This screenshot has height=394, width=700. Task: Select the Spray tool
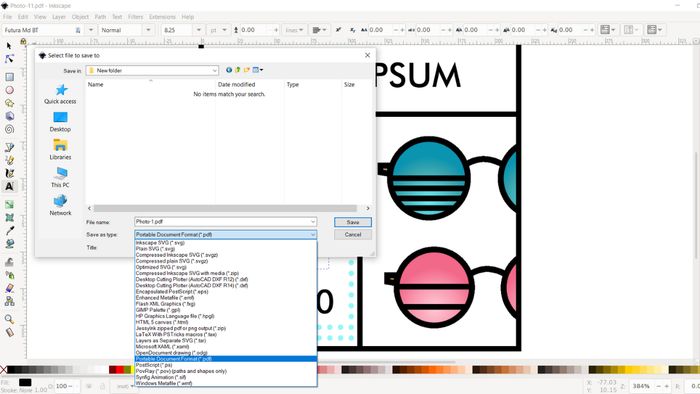(9, 275)
